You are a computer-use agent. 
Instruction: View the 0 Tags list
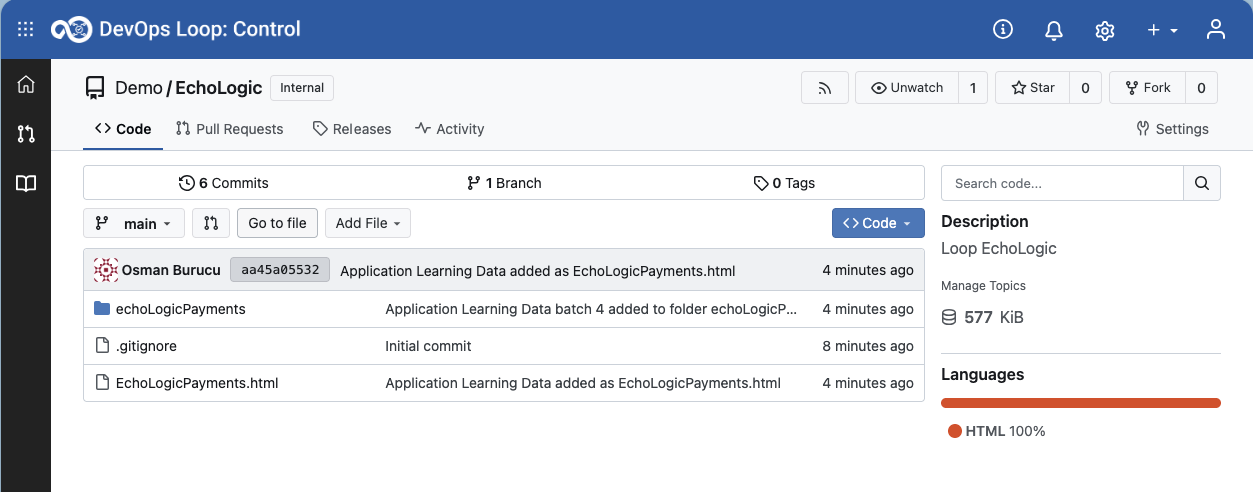(x=784, y=183)
